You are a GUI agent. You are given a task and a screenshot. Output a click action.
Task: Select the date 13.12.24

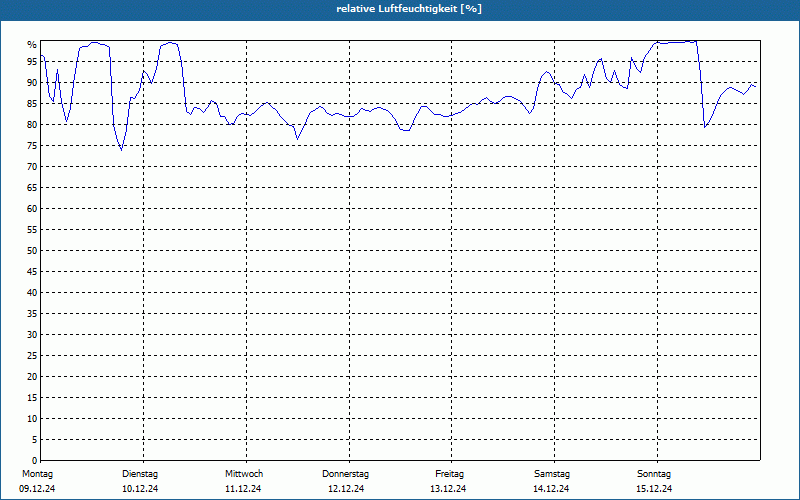tap(448, 489)
